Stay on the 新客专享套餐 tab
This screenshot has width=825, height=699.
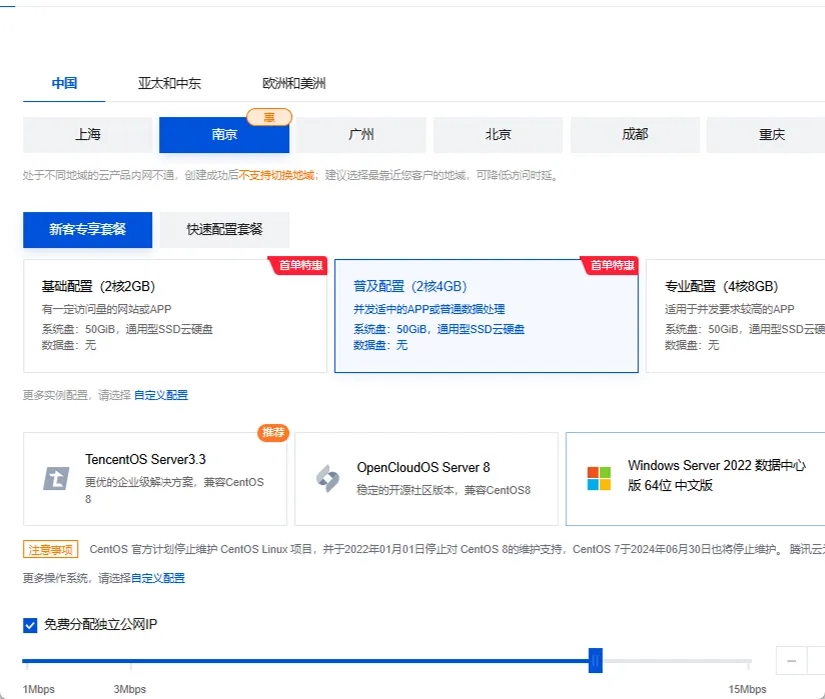tap(87, 229)
